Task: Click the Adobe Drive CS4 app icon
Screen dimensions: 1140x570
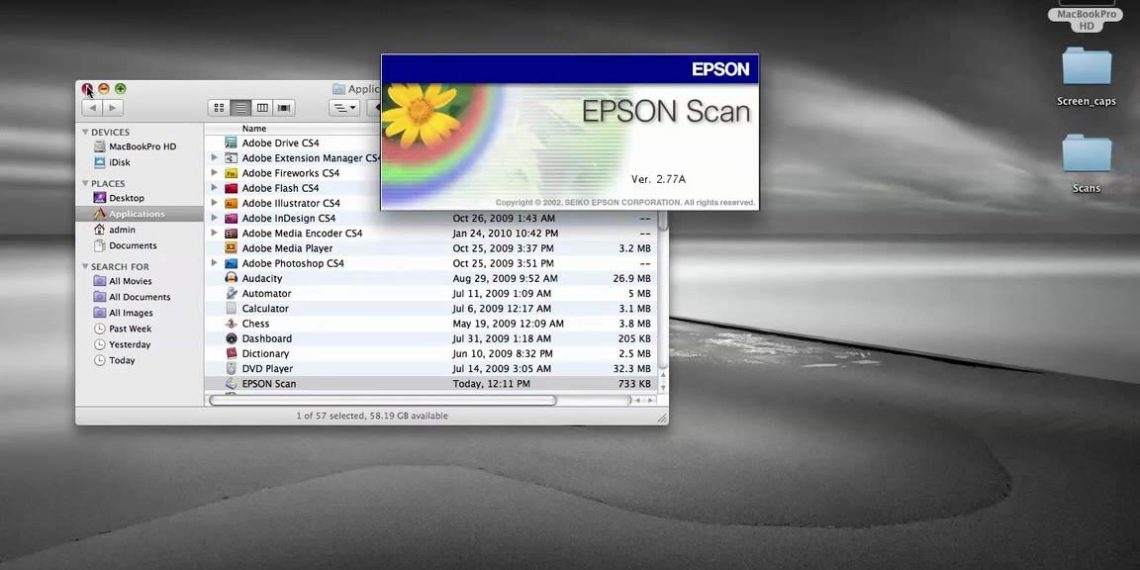Action: point(231,142)
